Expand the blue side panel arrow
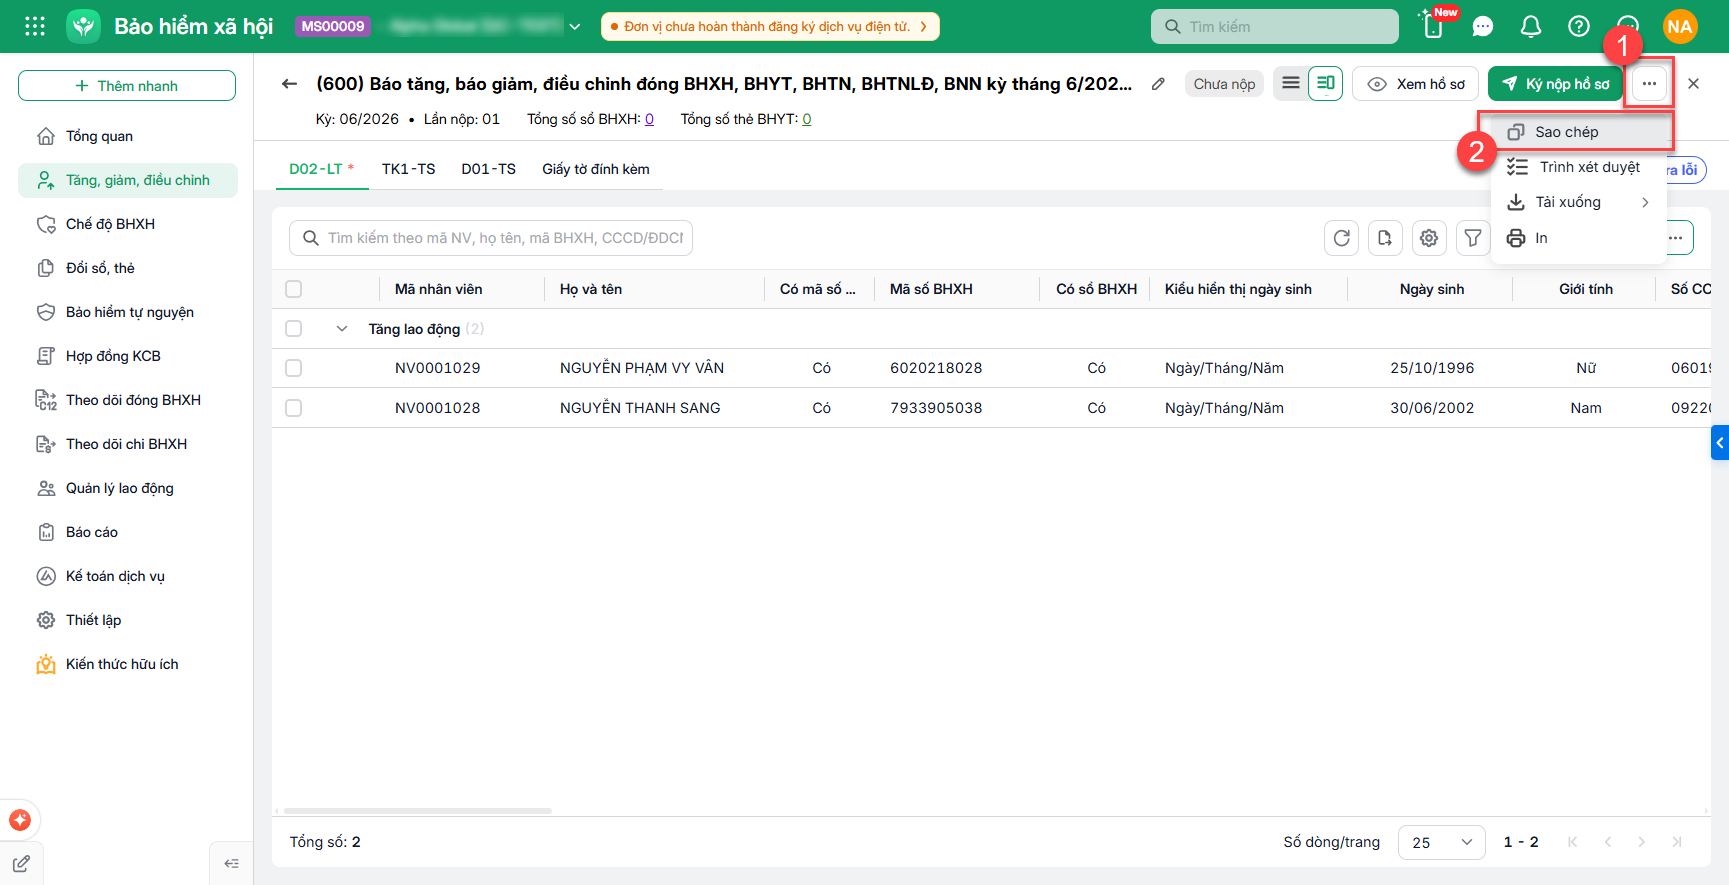The image size is (1729, 885). point(1720,442)
